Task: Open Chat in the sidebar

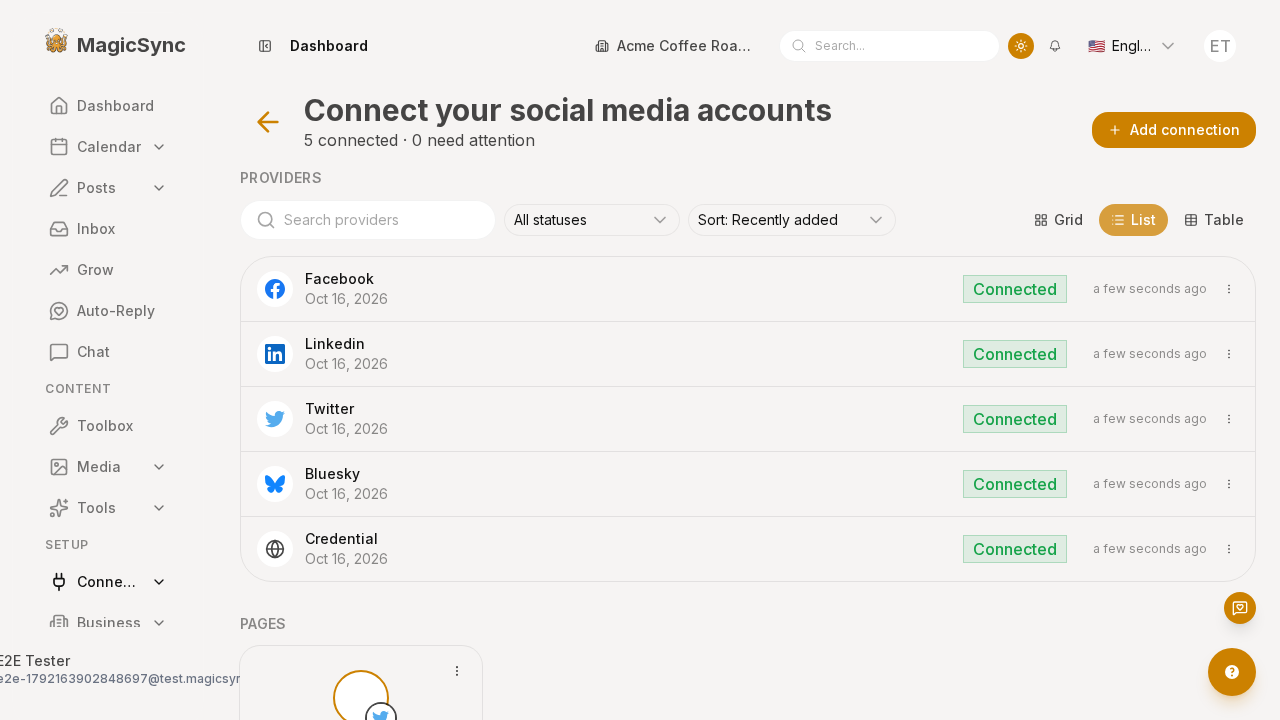Action: pos(108,352)
